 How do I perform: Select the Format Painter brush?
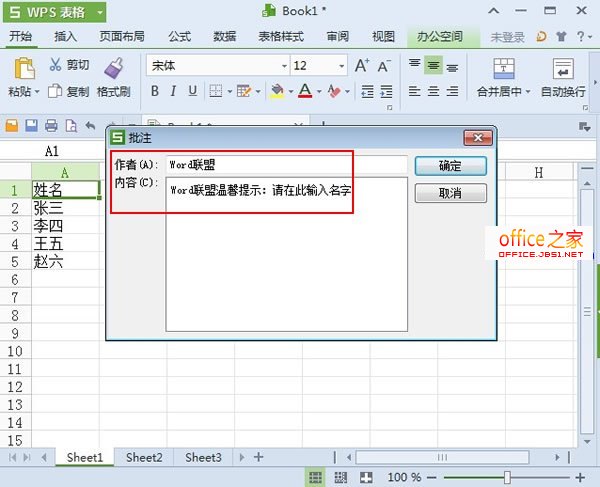(x=113, y=68)
